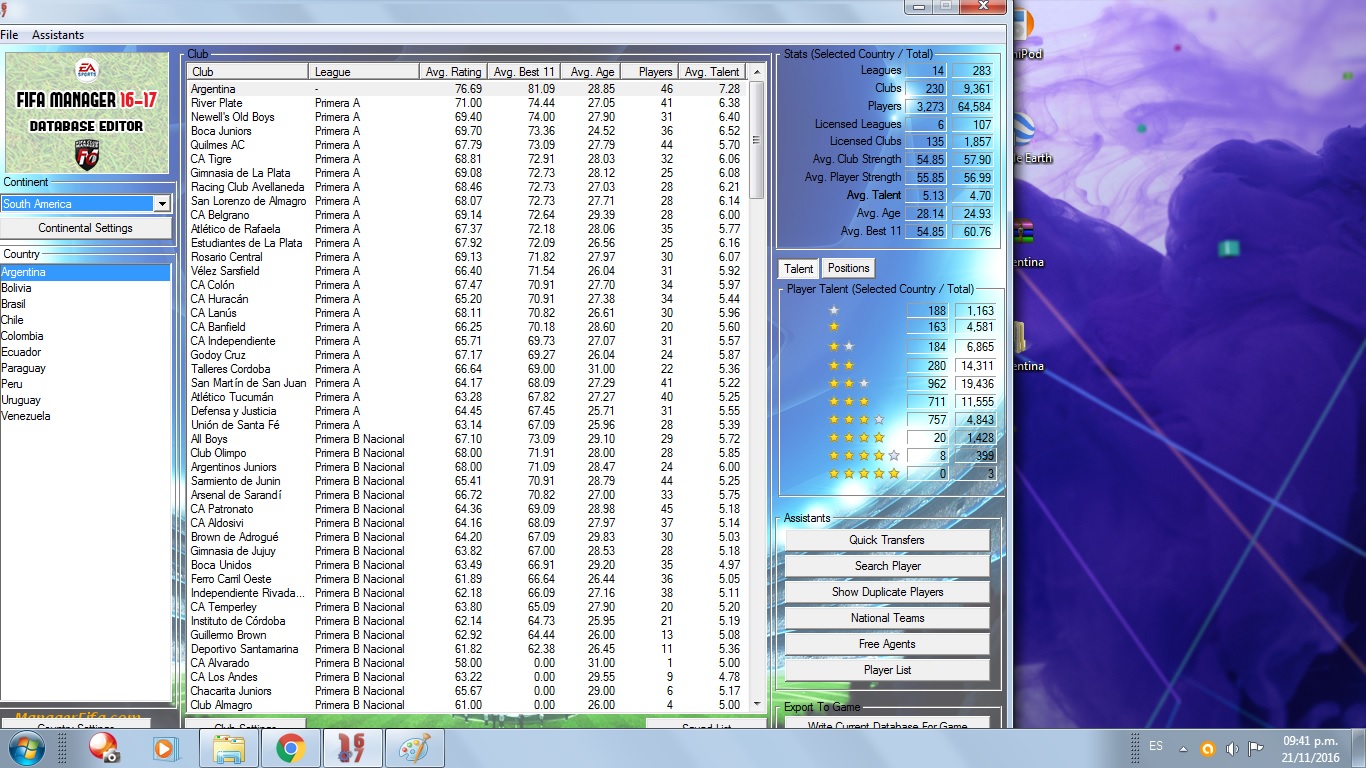Switch to the Positions tab
The image size is (1366, 768).
click(x=848, y=268)
